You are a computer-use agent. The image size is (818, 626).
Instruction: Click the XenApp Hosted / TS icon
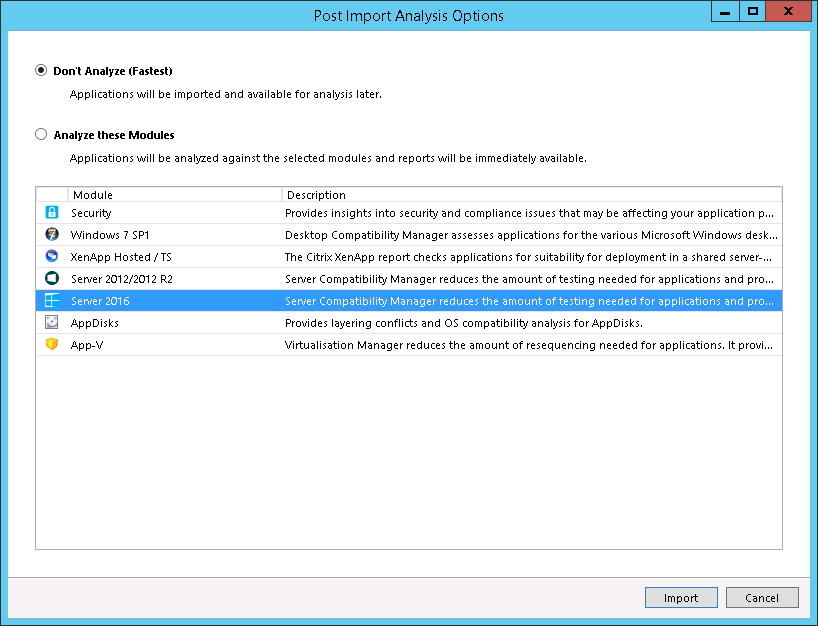[52, 257]
